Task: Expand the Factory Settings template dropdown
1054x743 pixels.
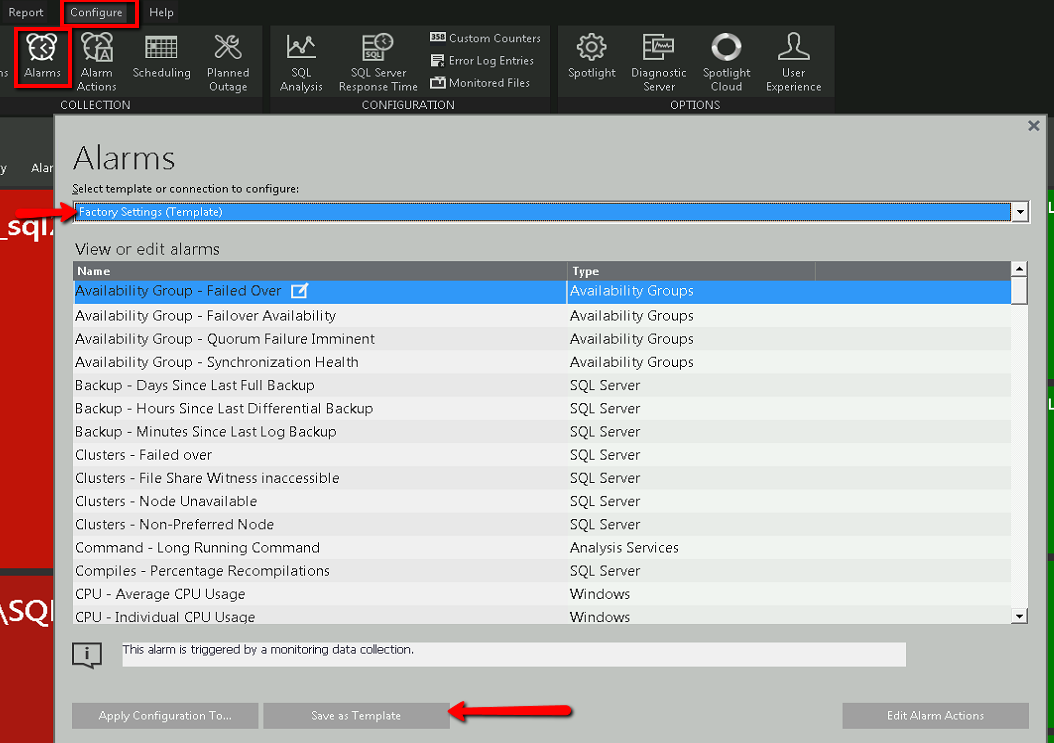Action: (x=1020, y=212)
